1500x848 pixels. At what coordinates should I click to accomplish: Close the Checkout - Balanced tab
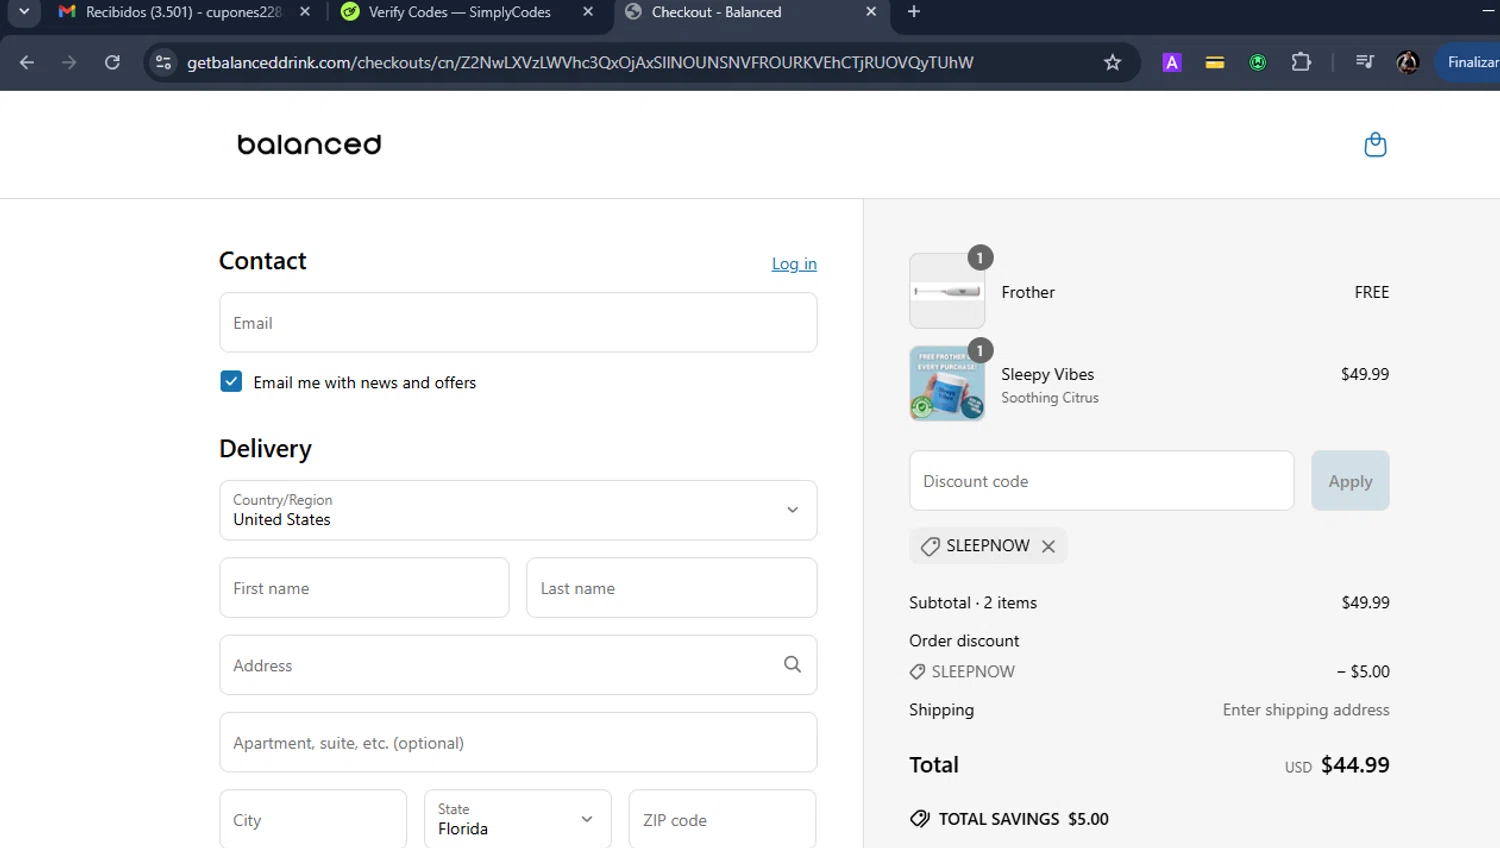click(871, 12)
